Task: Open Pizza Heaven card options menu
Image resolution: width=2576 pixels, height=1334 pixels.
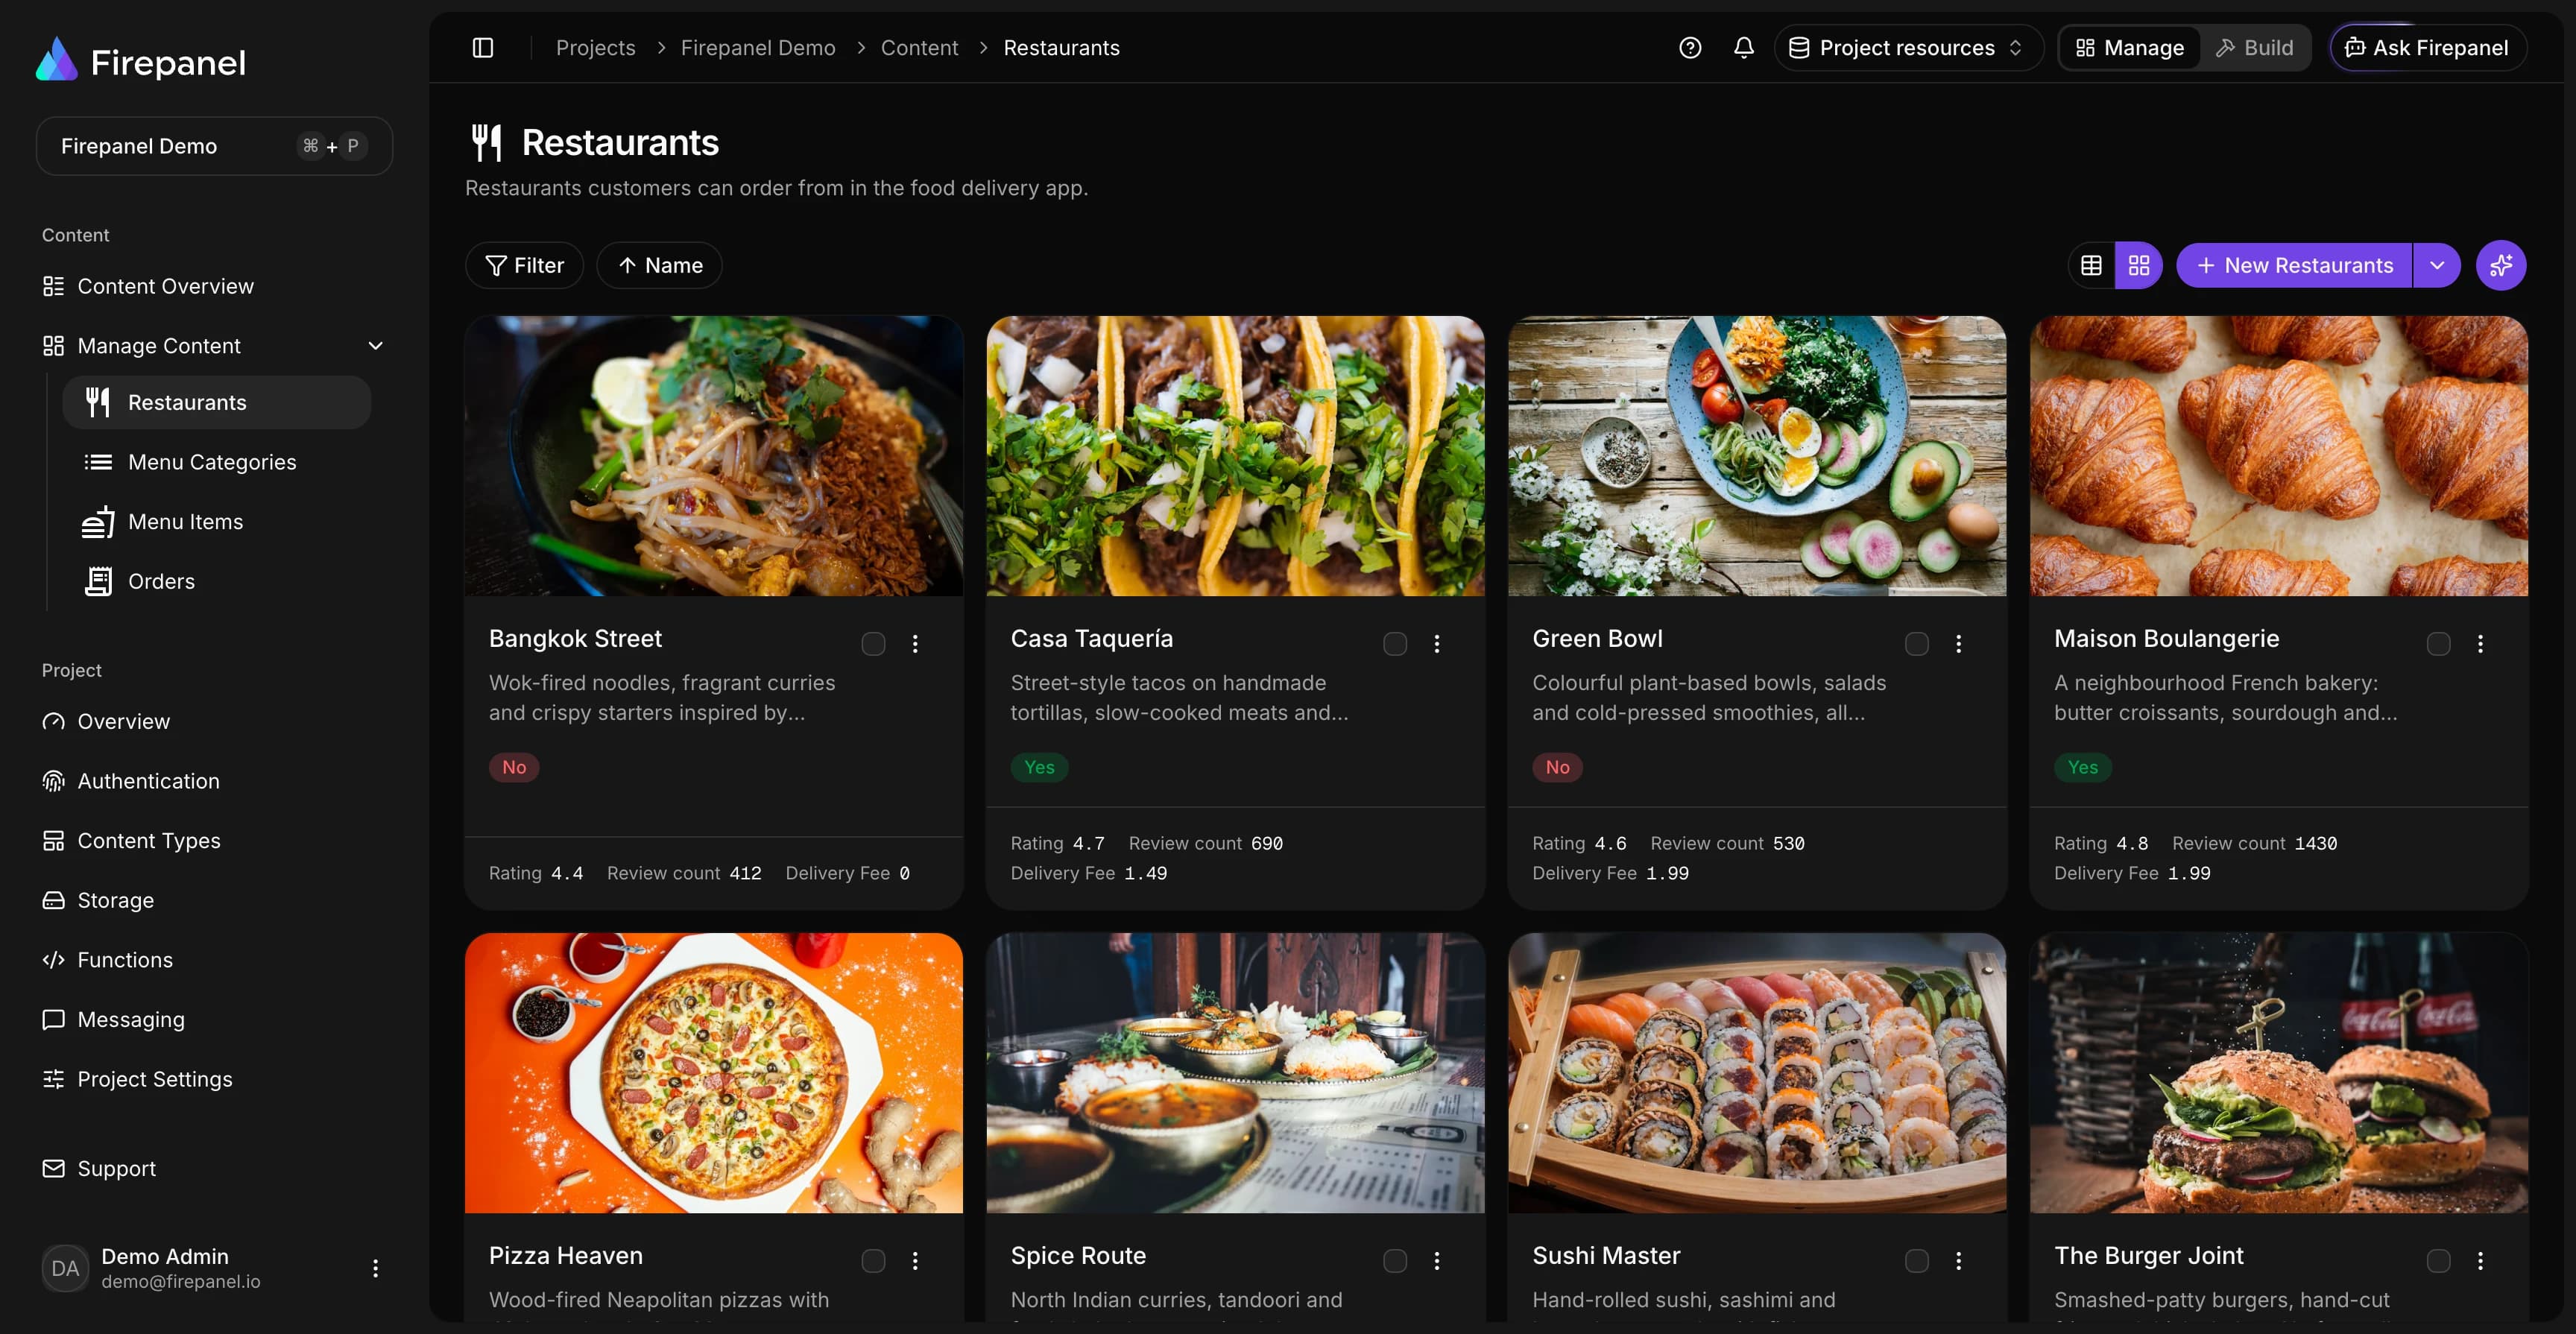Action: coord(915,1261)
